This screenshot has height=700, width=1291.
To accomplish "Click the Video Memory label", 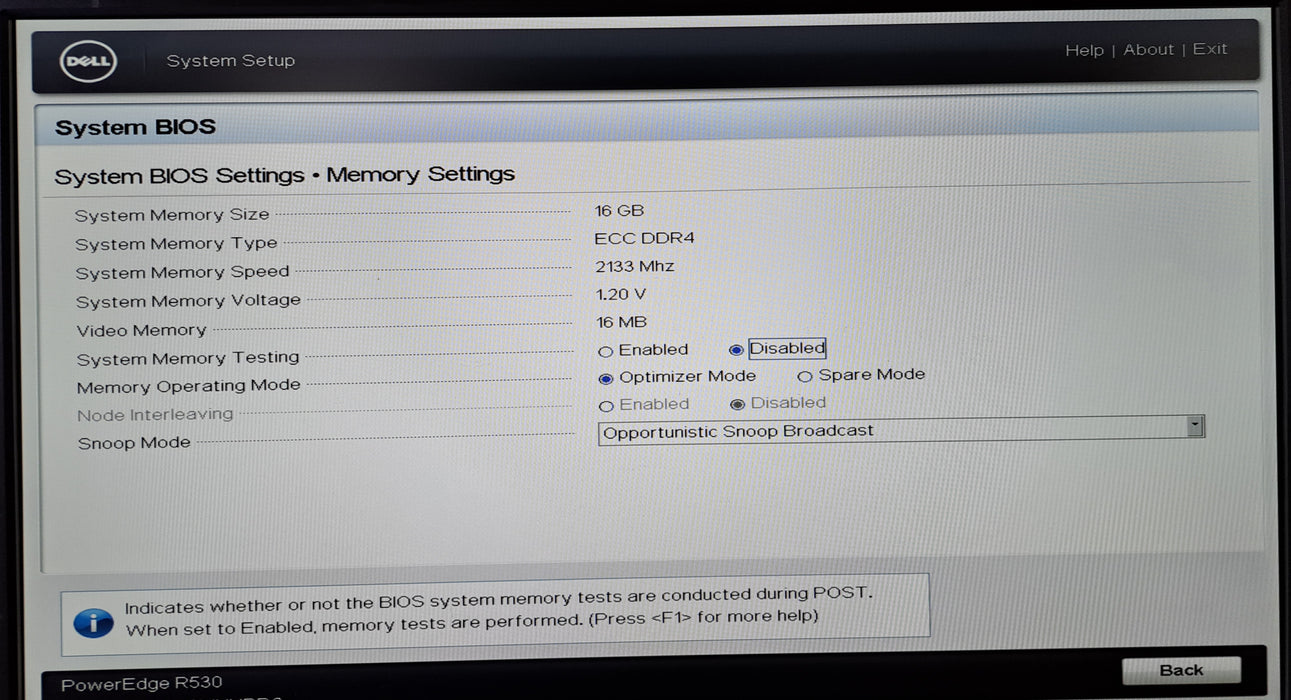I will click(x=141, y=330).
